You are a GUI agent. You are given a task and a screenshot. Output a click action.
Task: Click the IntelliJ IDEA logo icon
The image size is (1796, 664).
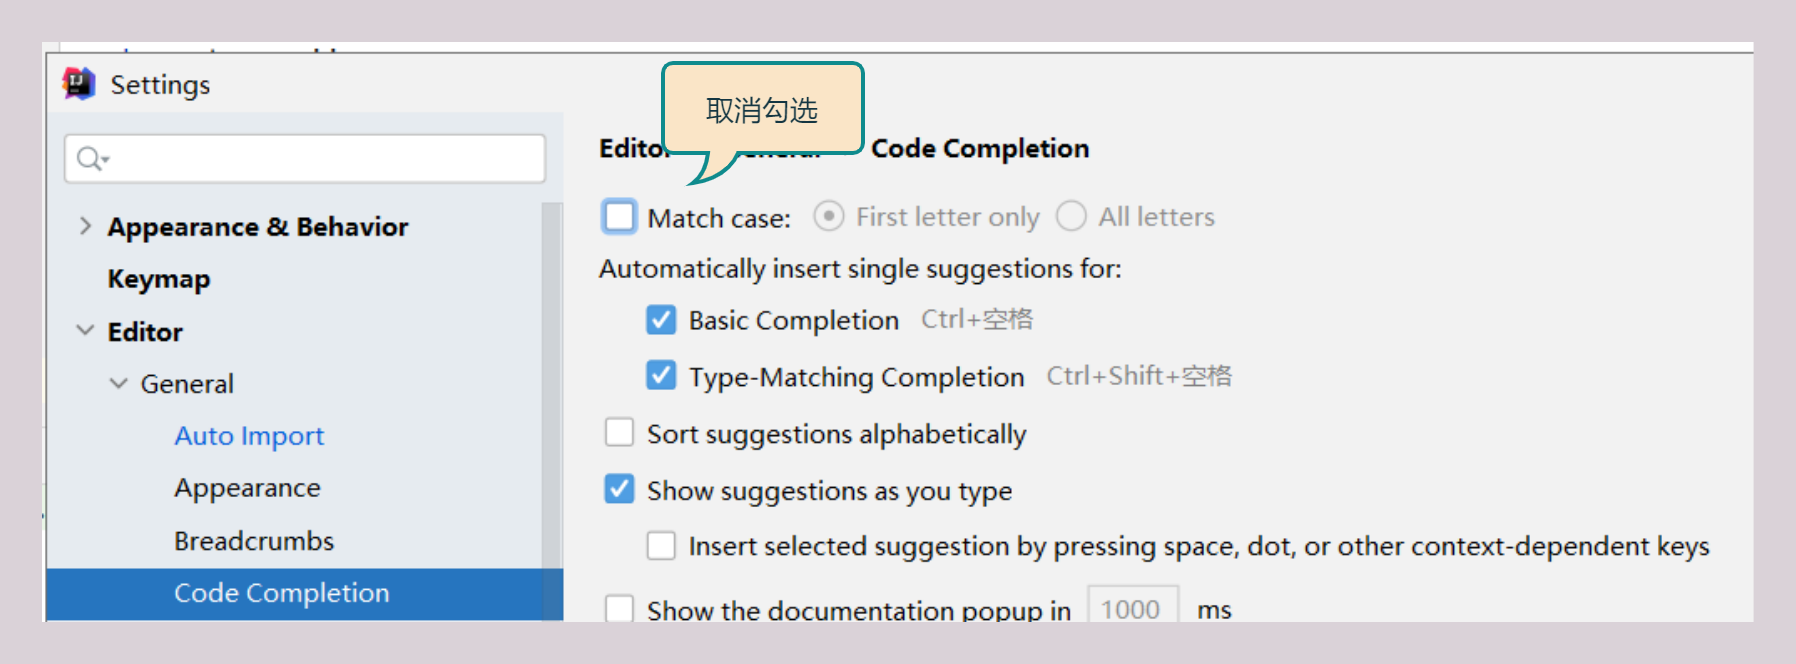click(x=78, y=84)
